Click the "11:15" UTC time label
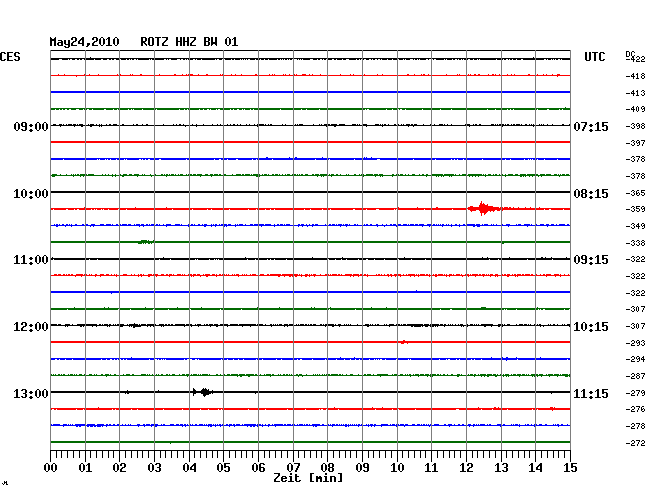Viewport: 650px width, 494px height. tap(591, 393)
